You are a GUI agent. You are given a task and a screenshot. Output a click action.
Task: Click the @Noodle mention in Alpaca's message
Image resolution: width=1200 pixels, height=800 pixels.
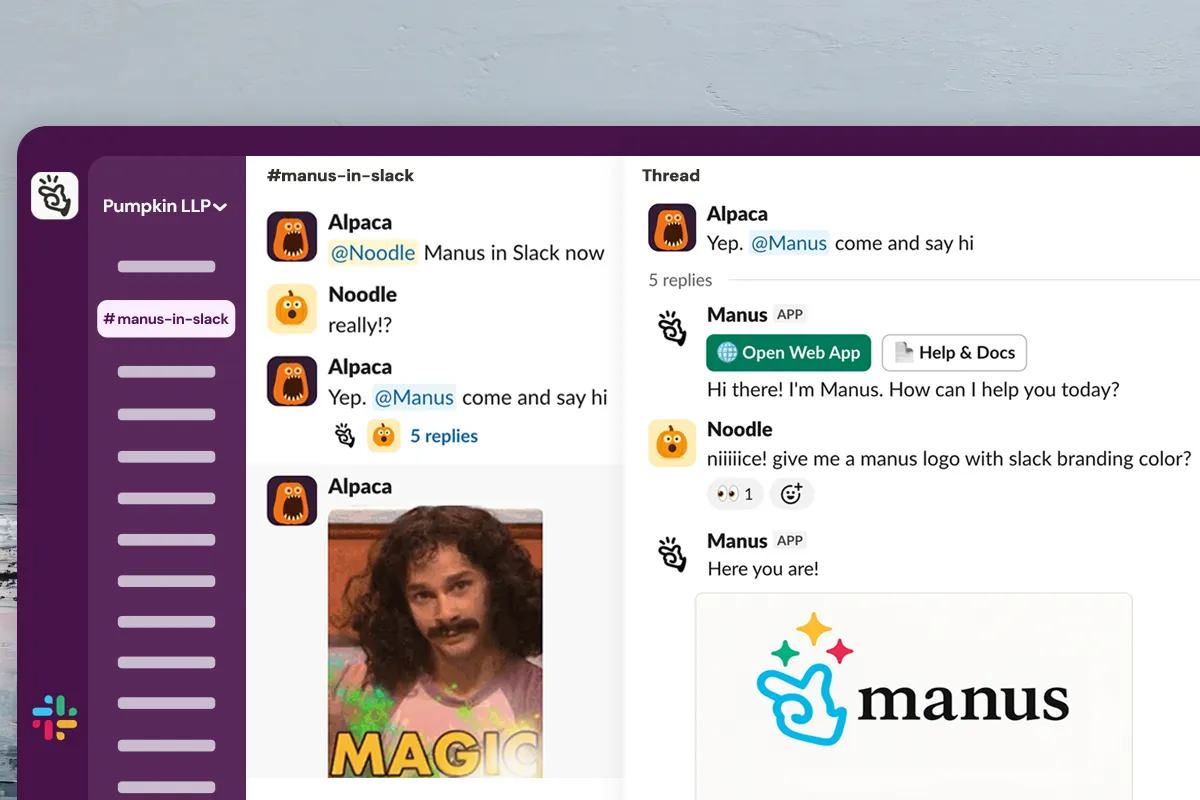(x=373, y=253)
